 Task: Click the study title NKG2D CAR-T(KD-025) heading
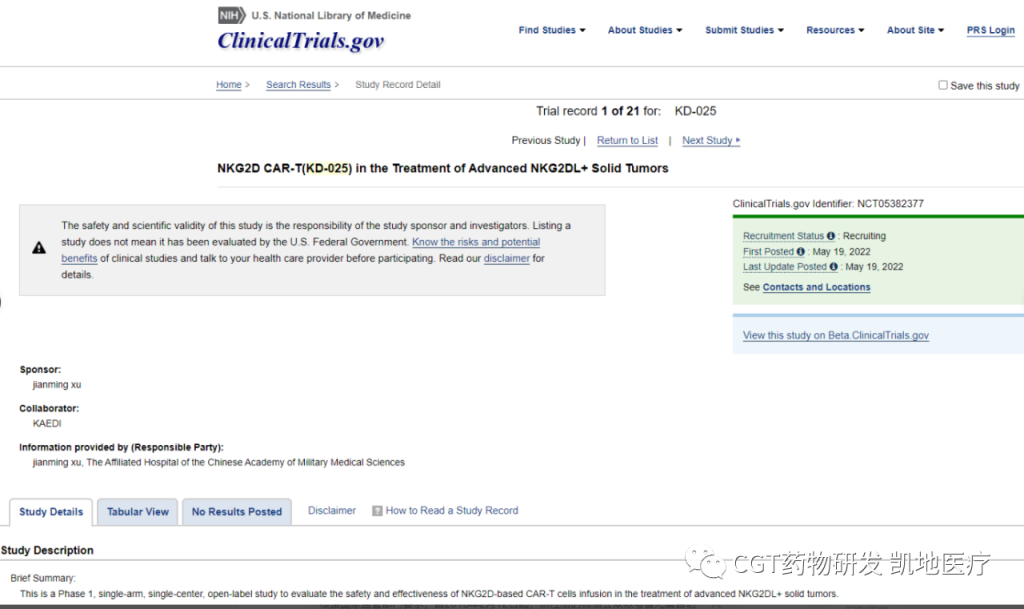coord(442,168)
